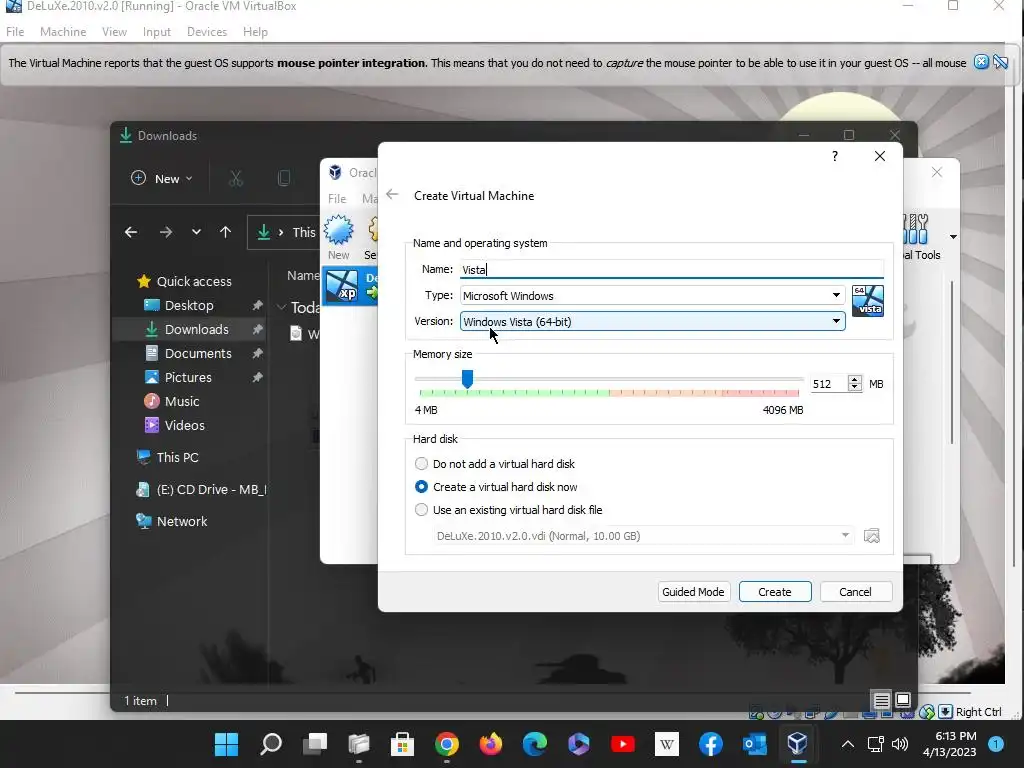Open the Input menu
Screen dimensions: 1024x768
(157, 31)
